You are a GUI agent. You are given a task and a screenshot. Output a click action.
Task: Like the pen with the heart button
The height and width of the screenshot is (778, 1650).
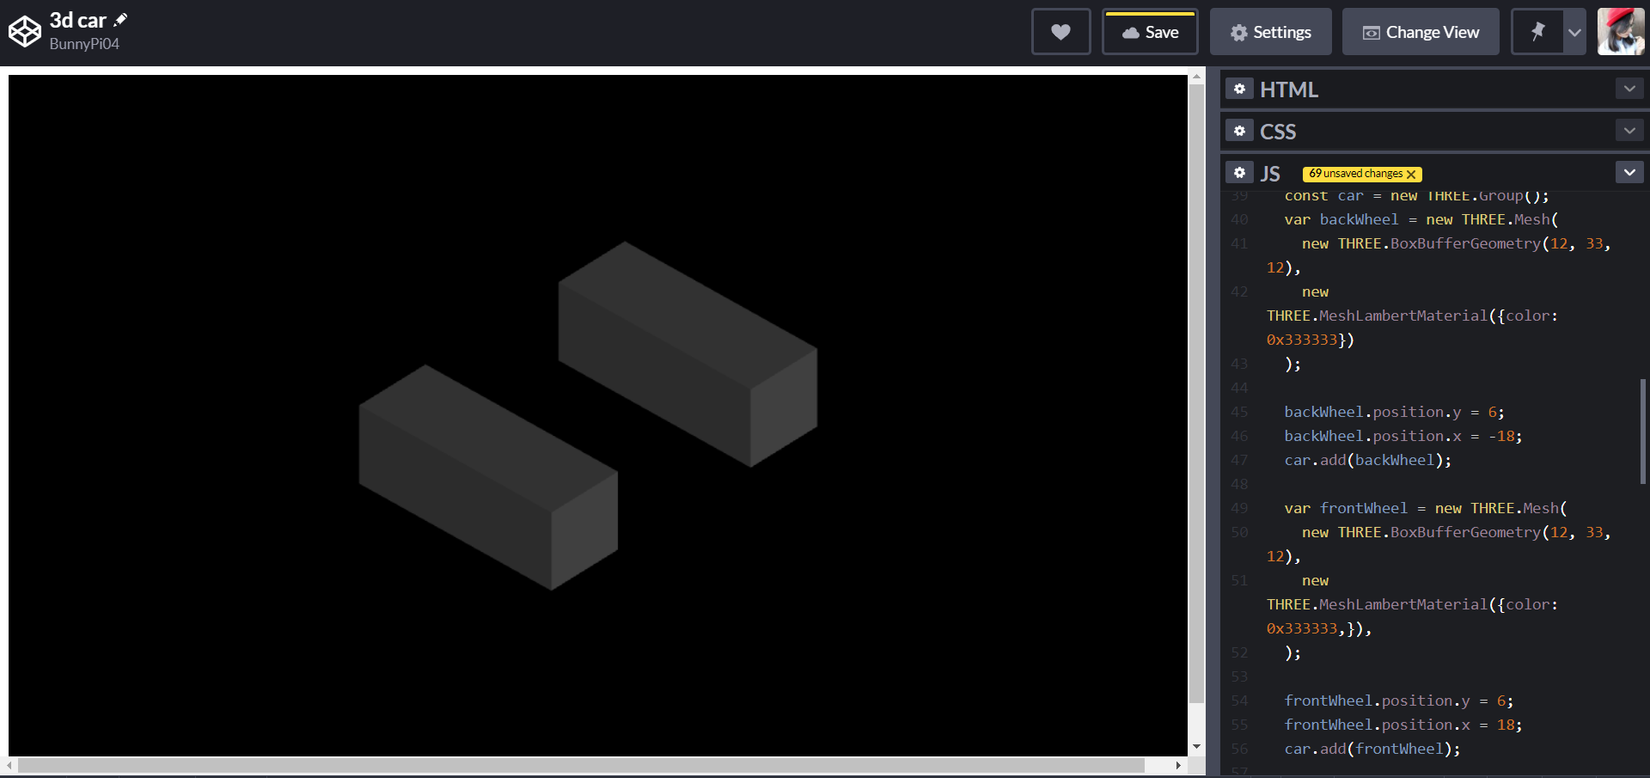coord(1061,32)
